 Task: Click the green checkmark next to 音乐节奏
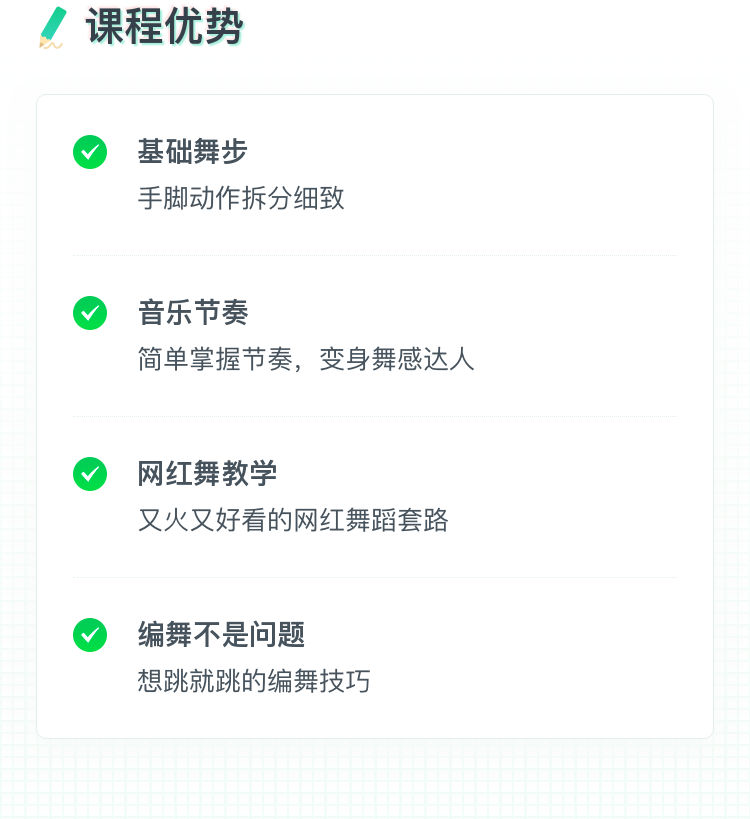pos(90,313)
